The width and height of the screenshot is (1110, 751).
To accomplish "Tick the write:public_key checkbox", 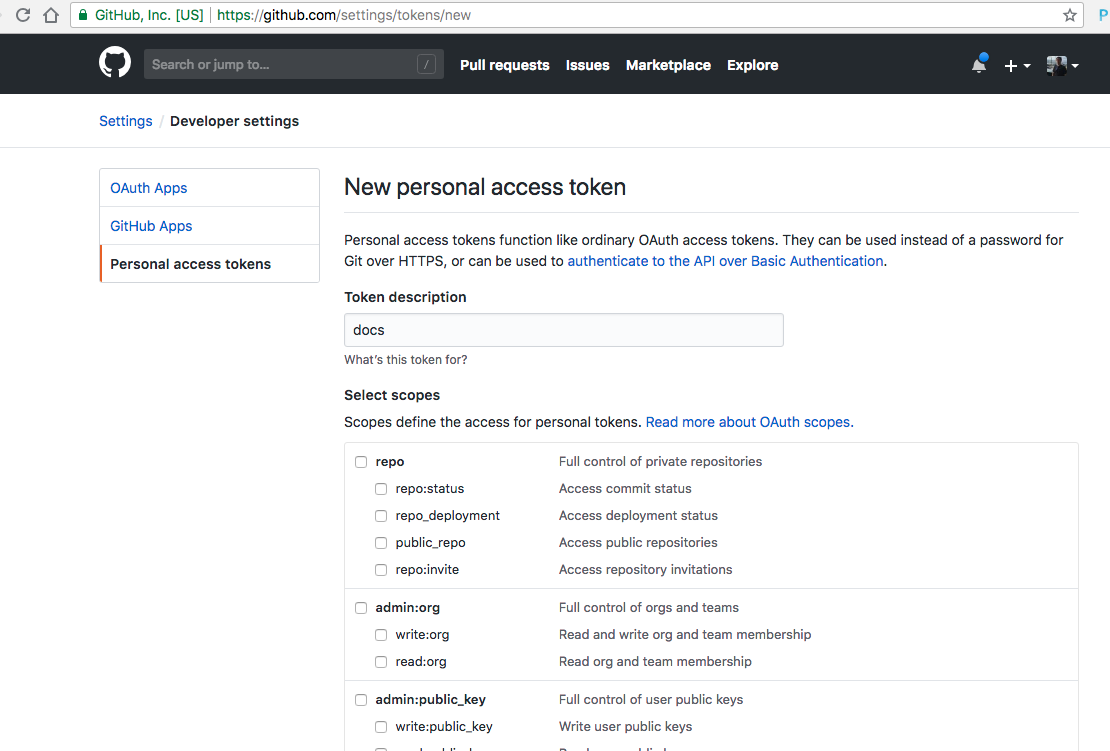I will tap(381, 727).
